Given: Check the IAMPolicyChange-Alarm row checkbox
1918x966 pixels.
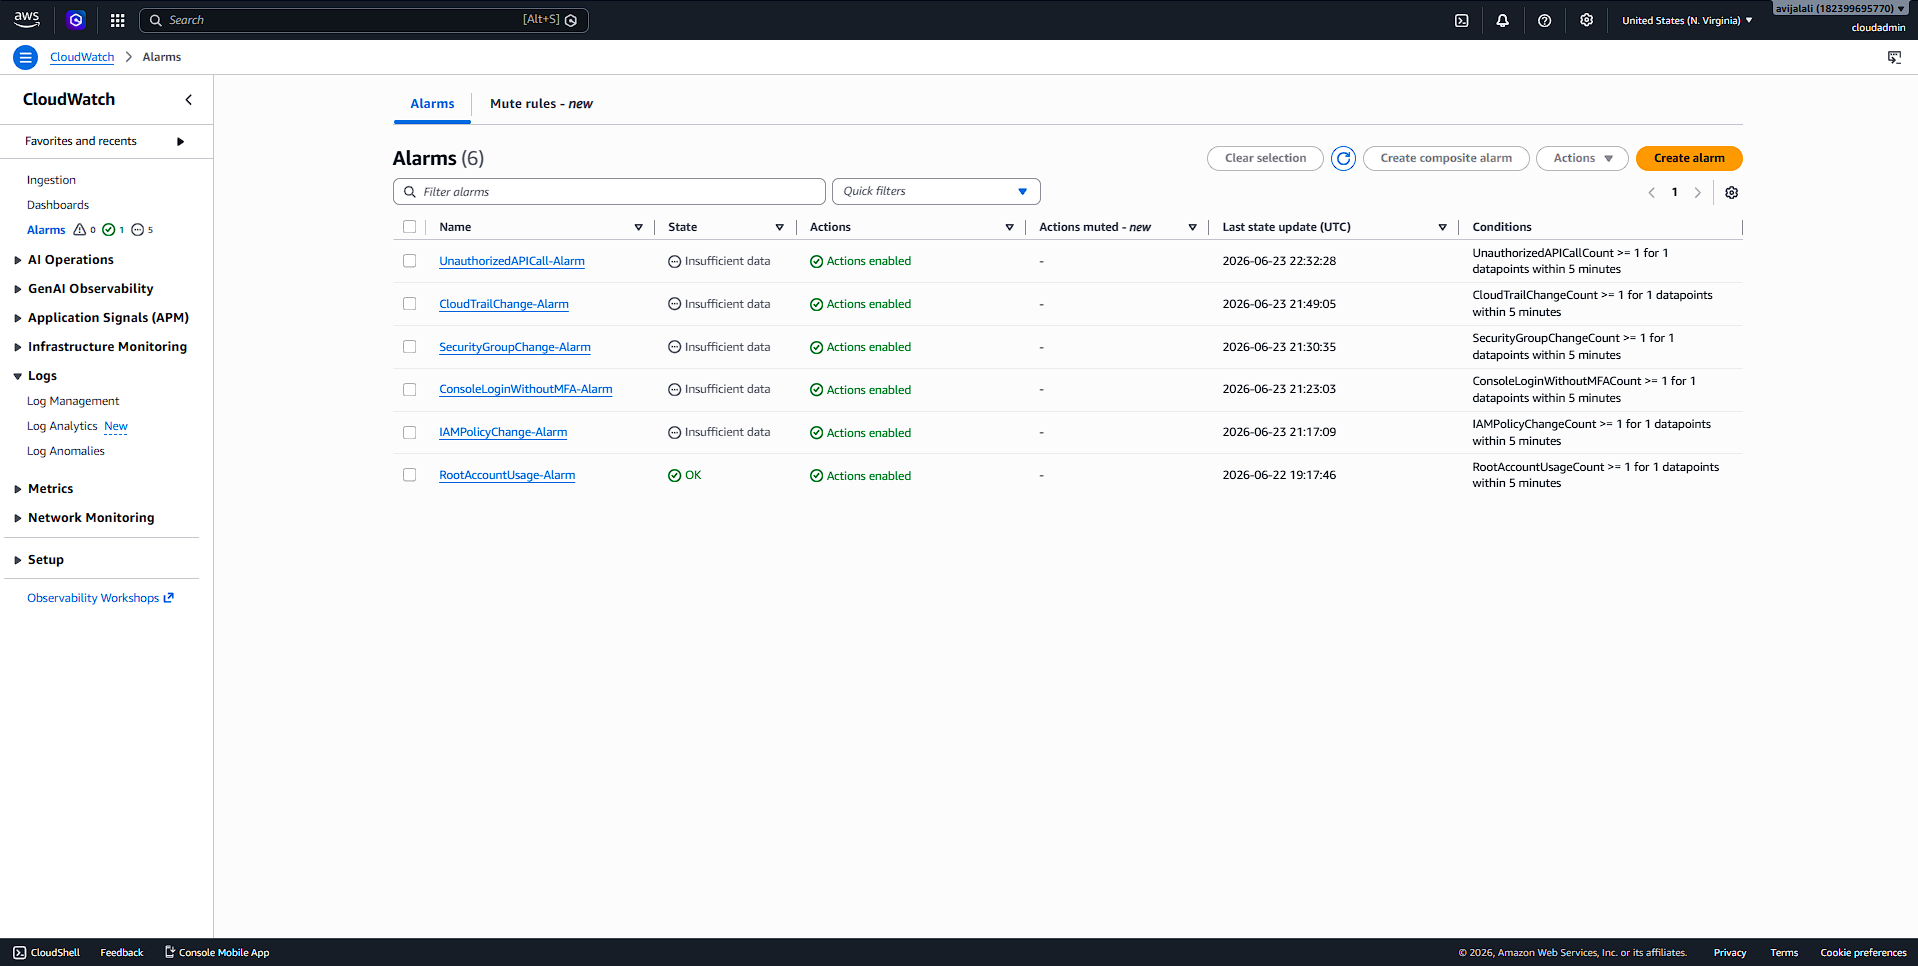Looking at the screenshot, I should (x=409, y=433).
